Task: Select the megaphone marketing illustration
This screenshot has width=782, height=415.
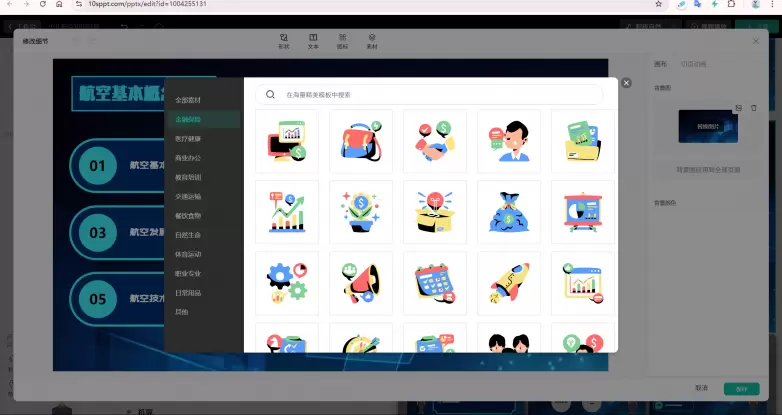Action: 360,283
